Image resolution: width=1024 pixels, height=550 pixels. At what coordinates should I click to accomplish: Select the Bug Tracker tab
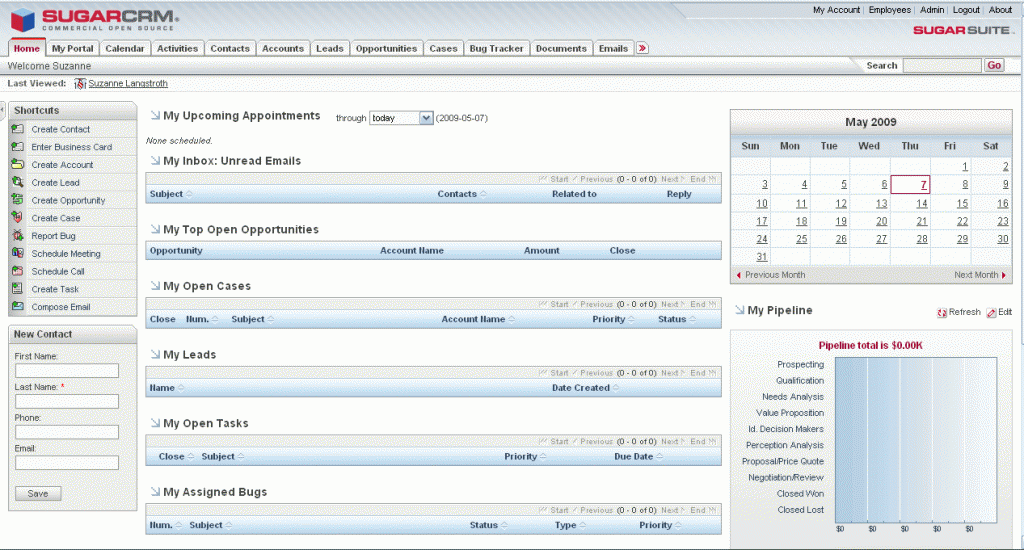[496, 48]
